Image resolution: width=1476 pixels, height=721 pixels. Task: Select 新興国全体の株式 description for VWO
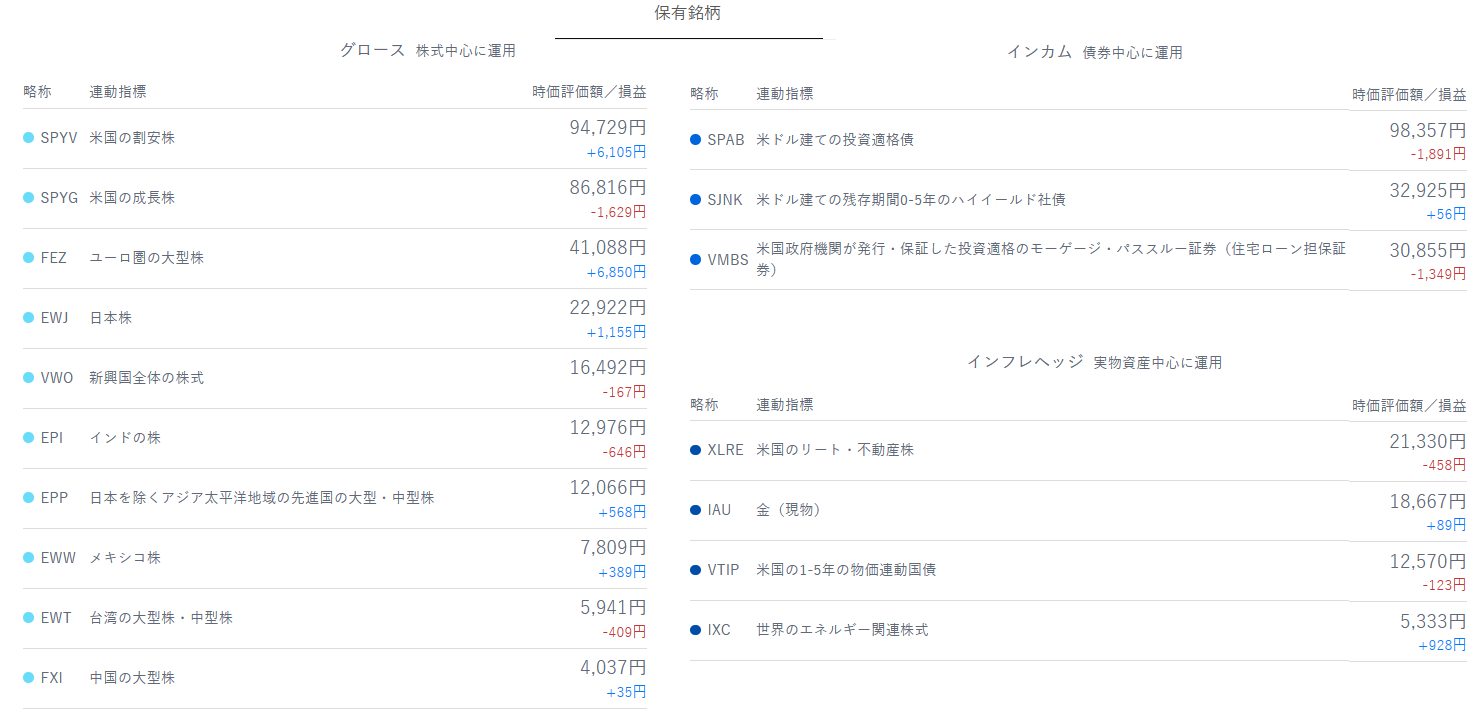[x=146, y=378]
